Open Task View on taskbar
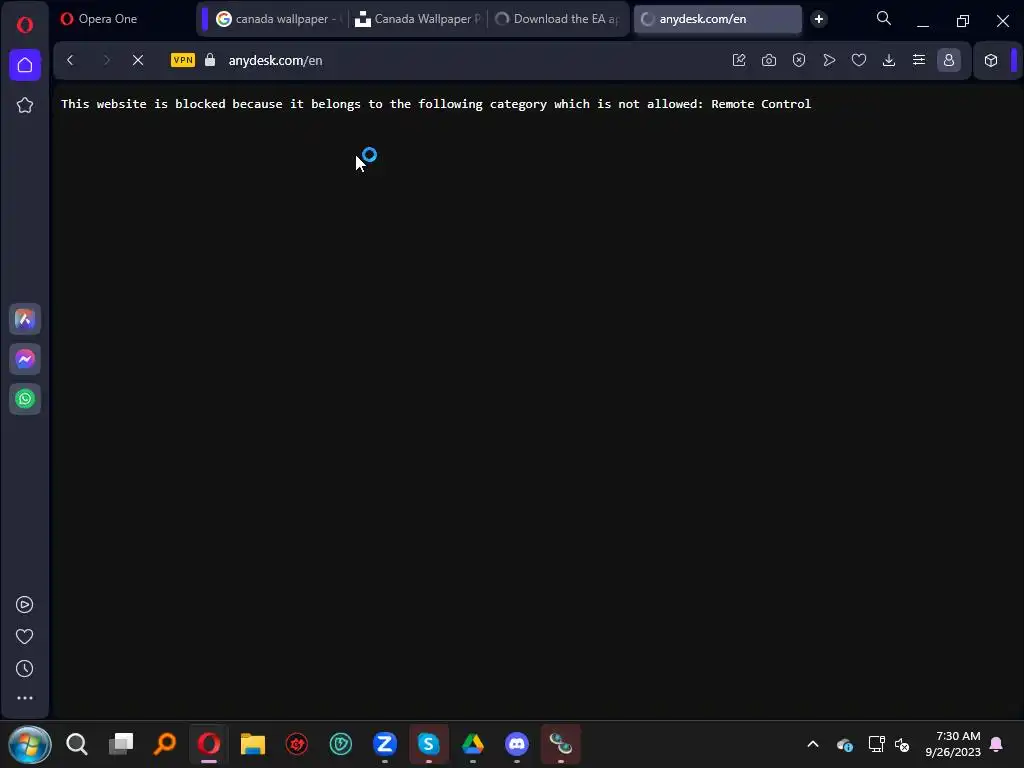The height and width of the screenshot is (768, 1024). tap(121, 744)
